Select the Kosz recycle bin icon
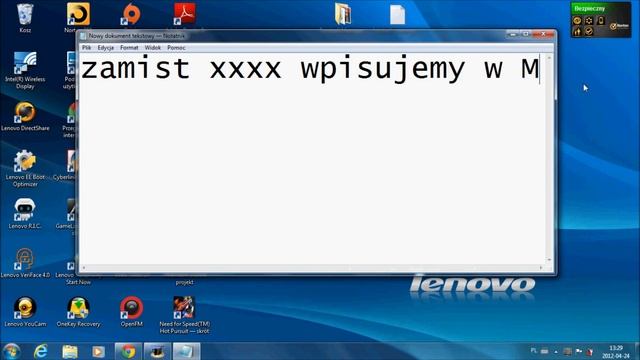Image resolution: width=640 pixels, height=360 pixels. (x=25, y=18)
